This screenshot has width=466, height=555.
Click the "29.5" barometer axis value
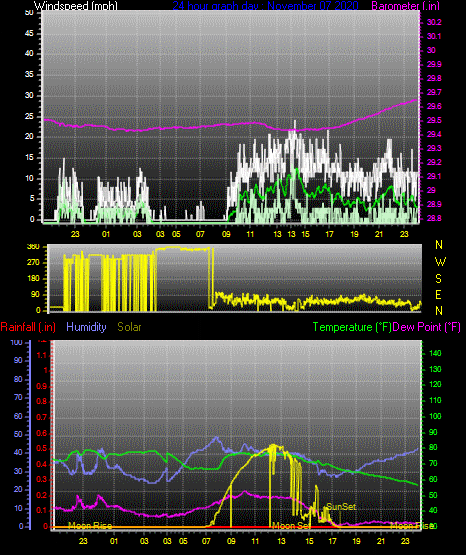pyautogui.click(x=434, y=120)
